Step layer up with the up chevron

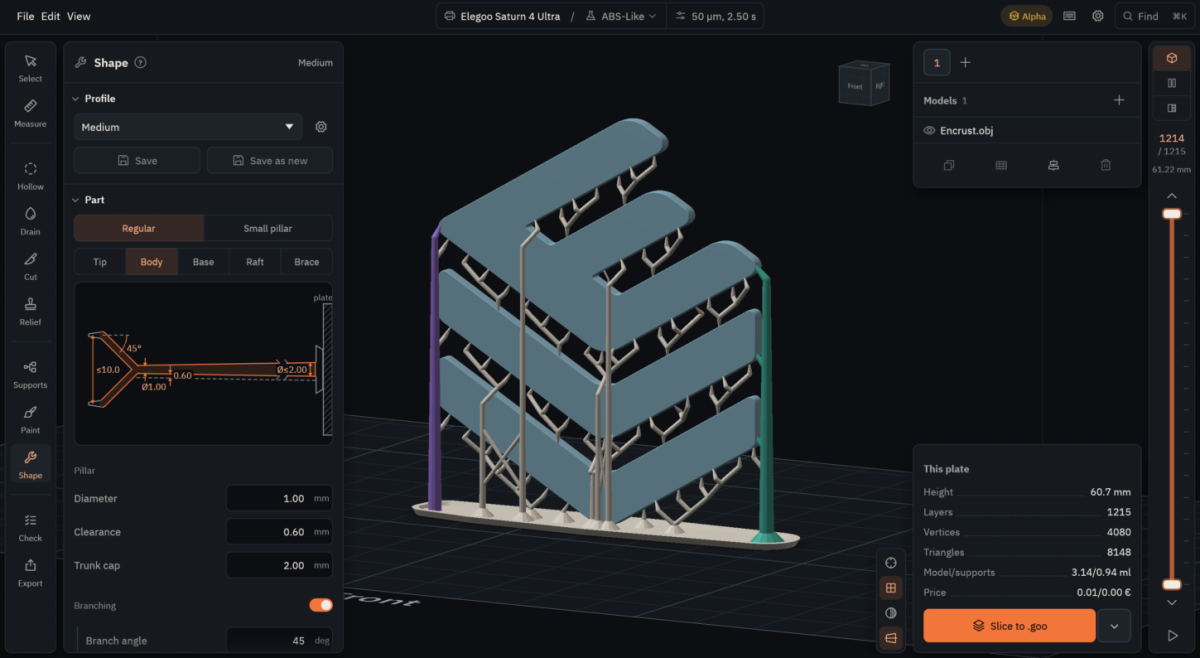point(1172,195)
